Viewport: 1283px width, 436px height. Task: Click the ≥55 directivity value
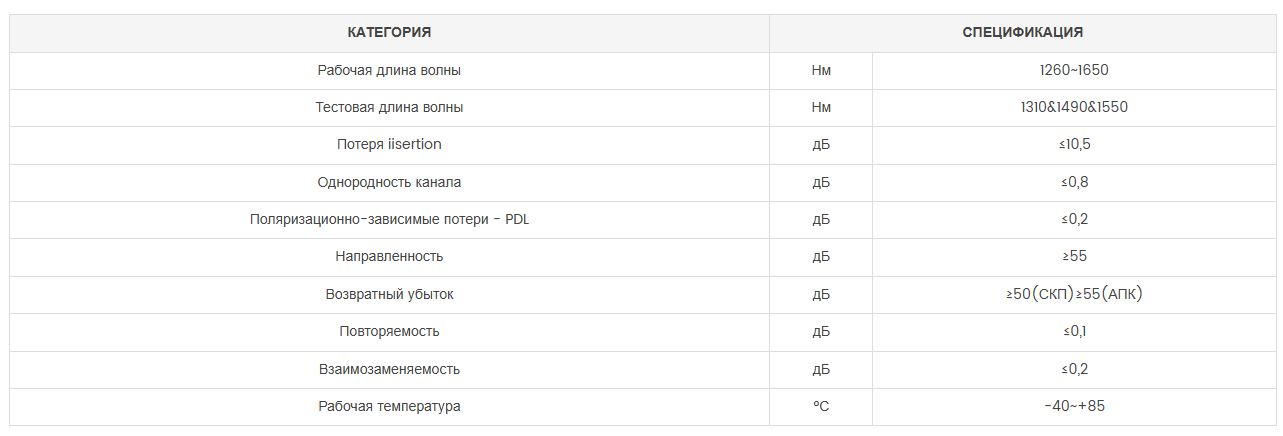[1074, 257]
